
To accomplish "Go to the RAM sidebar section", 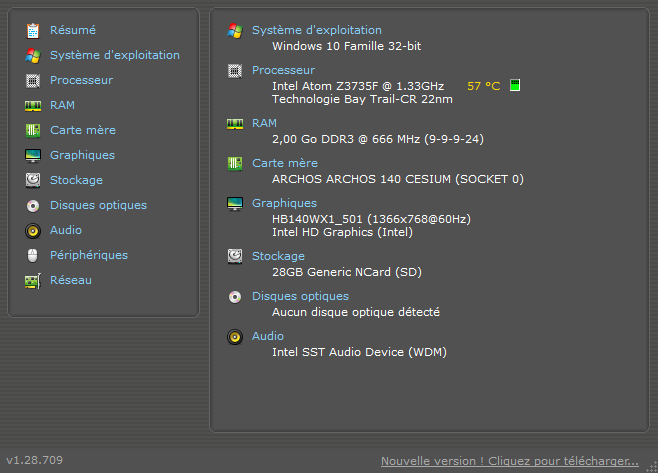I will point(62,105).
